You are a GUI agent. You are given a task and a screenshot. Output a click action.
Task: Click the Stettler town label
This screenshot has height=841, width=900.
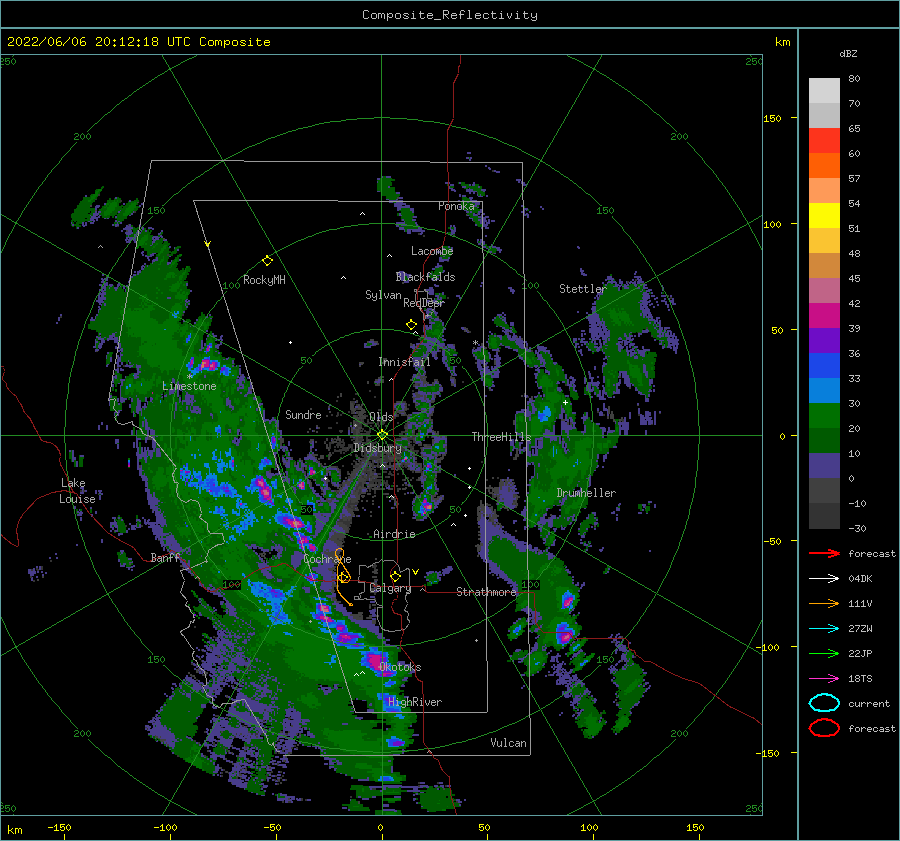point(583,289)
